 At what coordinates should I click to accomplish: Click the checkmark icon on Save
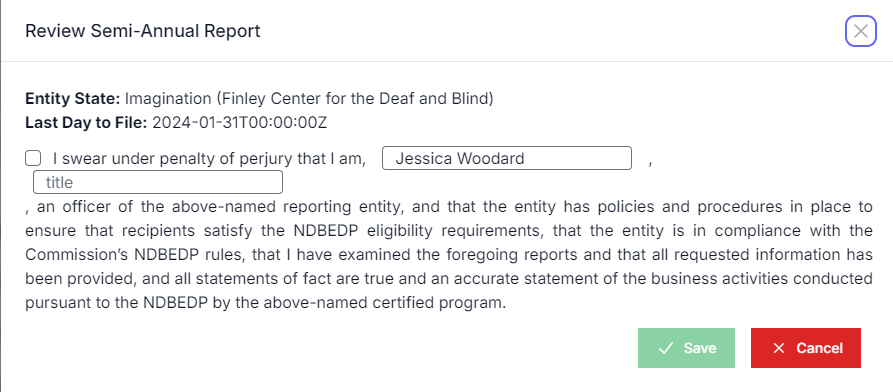pyautogui.click(x=665, y=348)
